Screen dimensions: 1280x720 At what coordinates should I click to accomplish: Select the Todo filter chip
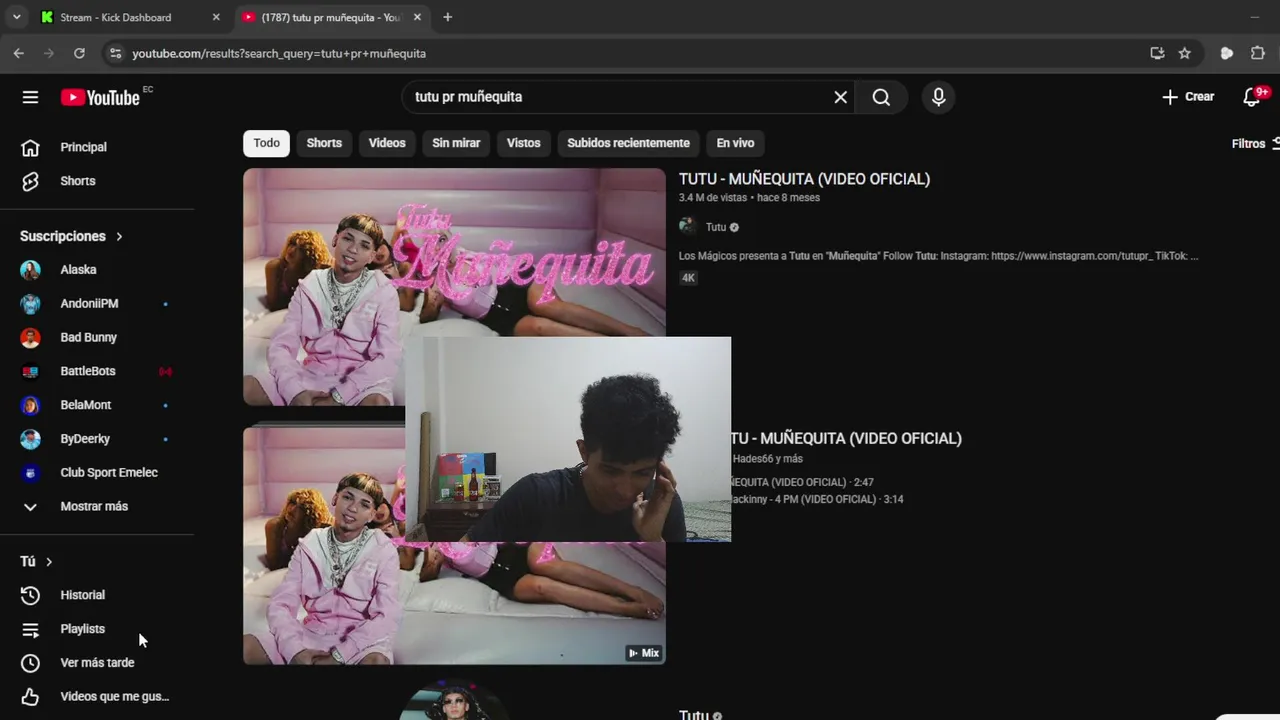pyautogui.click(x=266, y=143)
